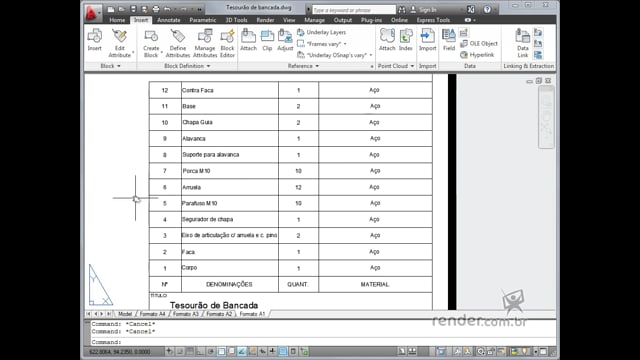640x360 pixels.
Task: Click the Insert block tool icon
Action: tap(95, 40)
